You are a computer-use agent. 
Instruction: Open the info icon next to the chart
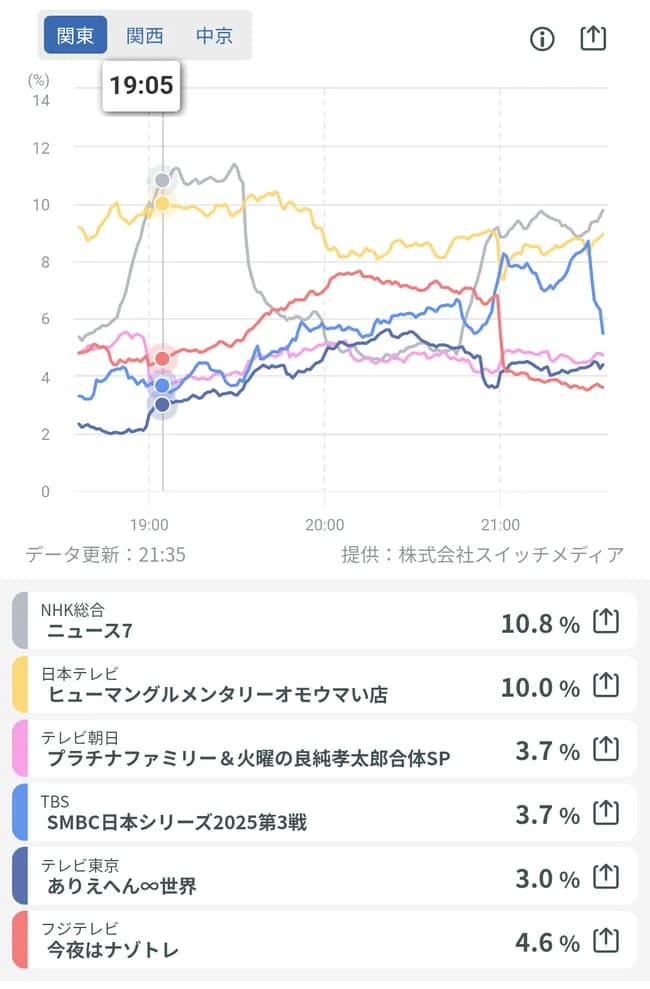pos(541,37)
